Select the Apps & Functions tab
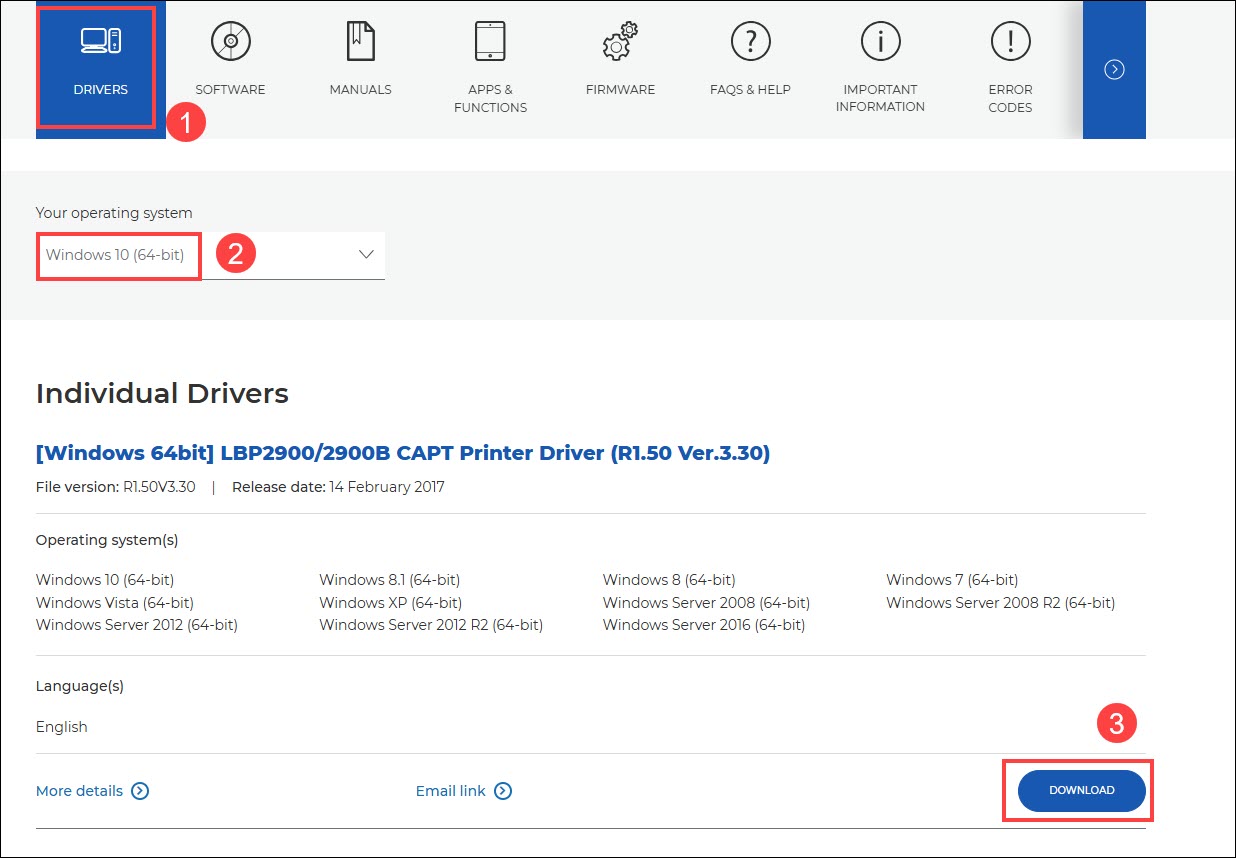Screen dimensions: 1236x858 tap(490, 69)
